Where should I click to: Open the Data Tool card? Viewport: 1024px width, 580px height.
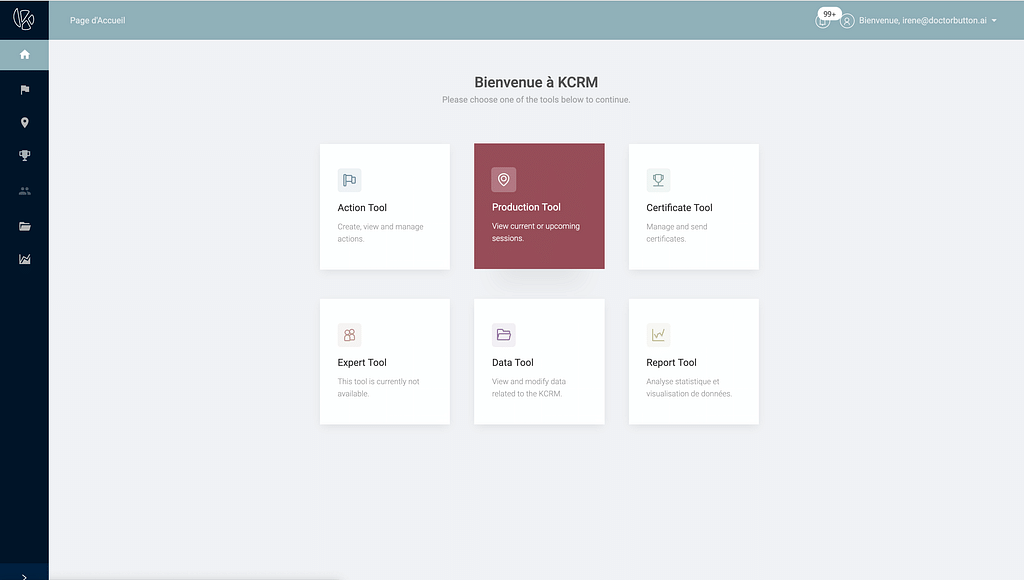[x=539, y=362]
